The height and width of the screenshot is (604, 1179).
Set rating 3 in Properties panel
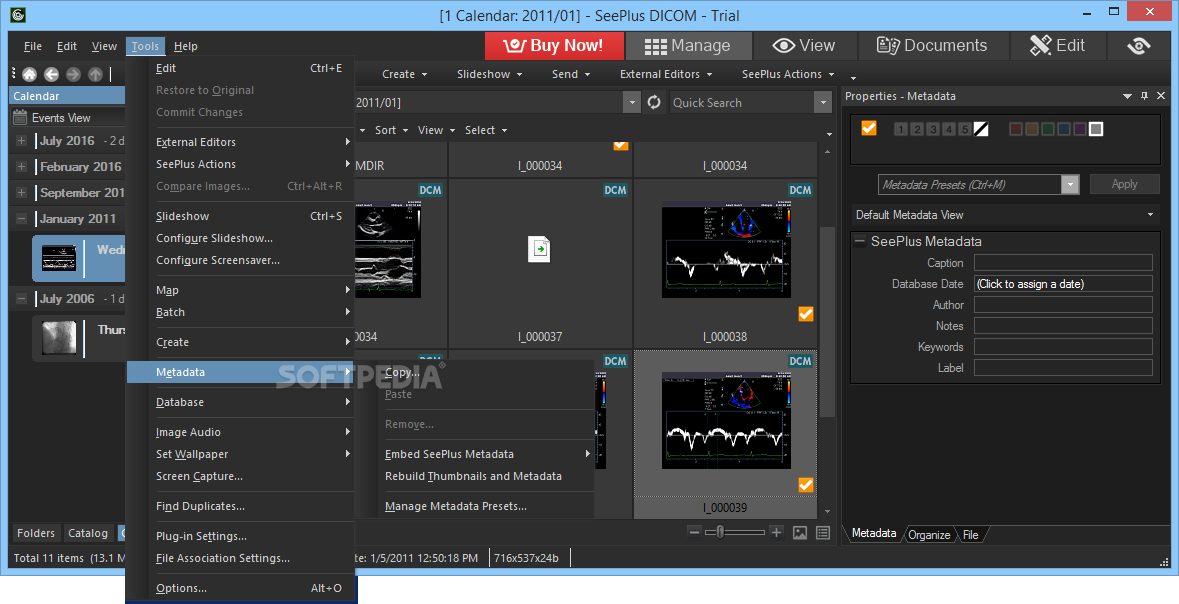coord(932,129)
